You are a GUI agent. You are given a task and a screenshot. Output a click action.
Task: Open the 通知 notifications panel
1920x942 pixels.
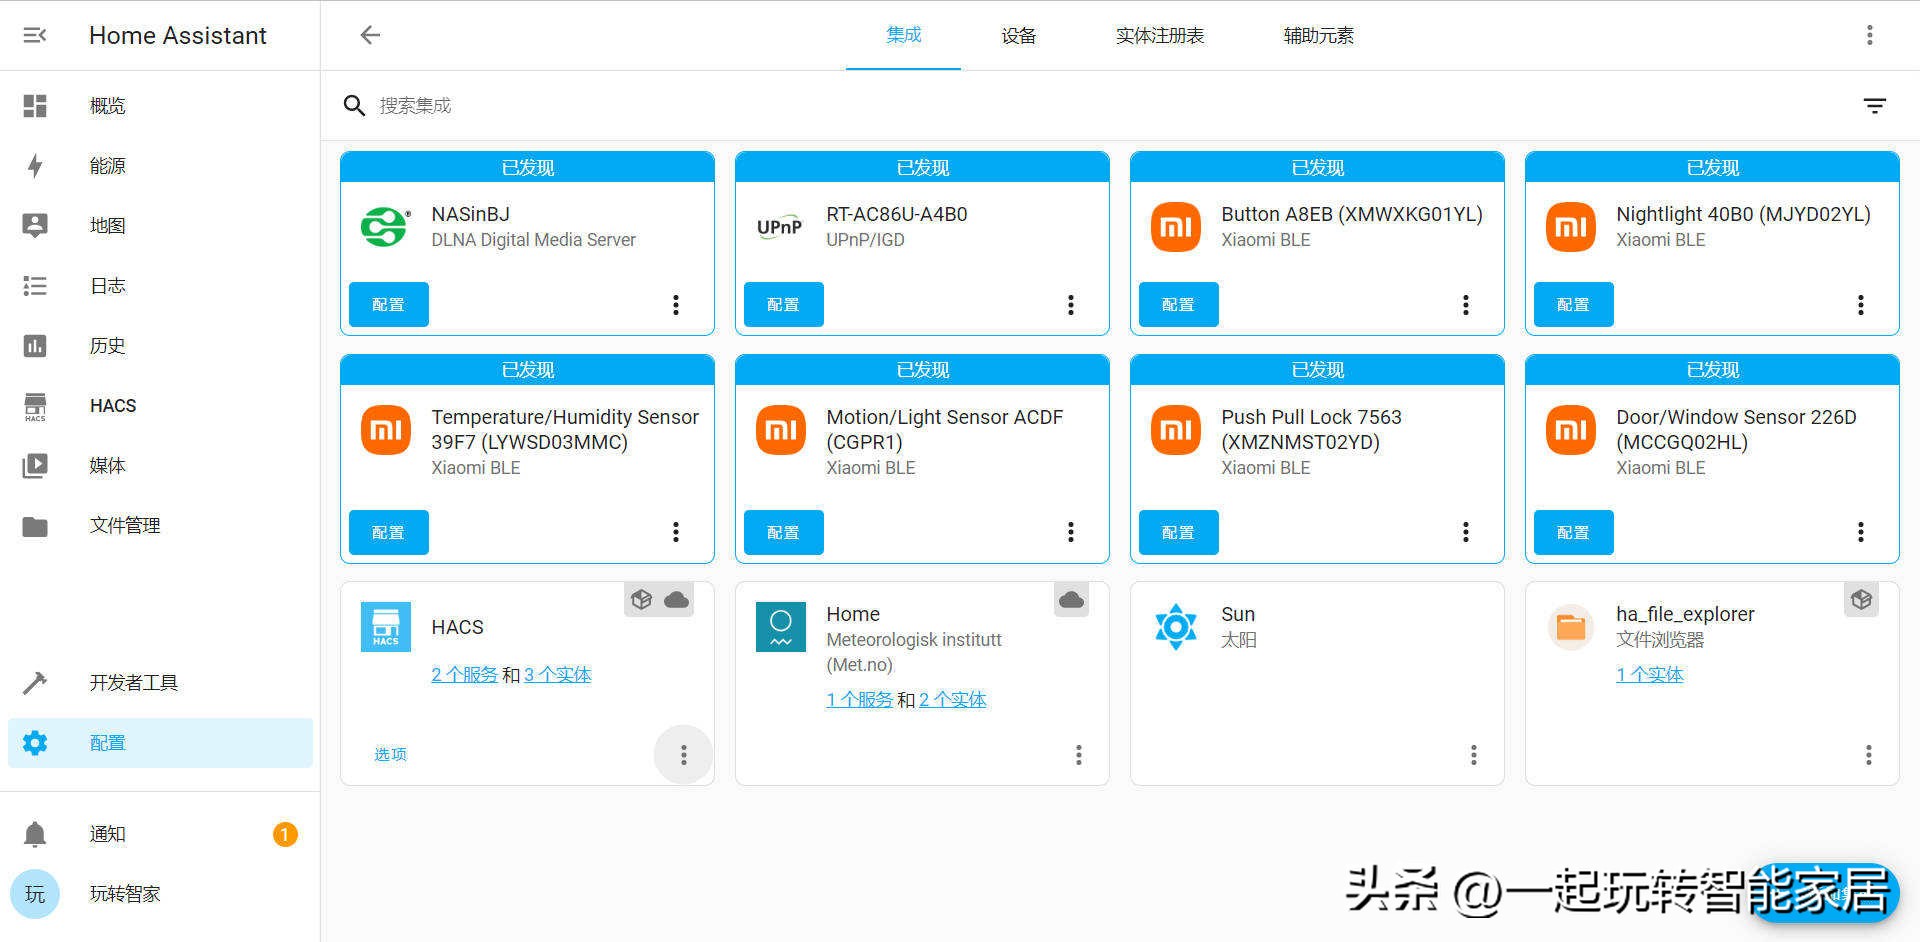tap(107, 833)
